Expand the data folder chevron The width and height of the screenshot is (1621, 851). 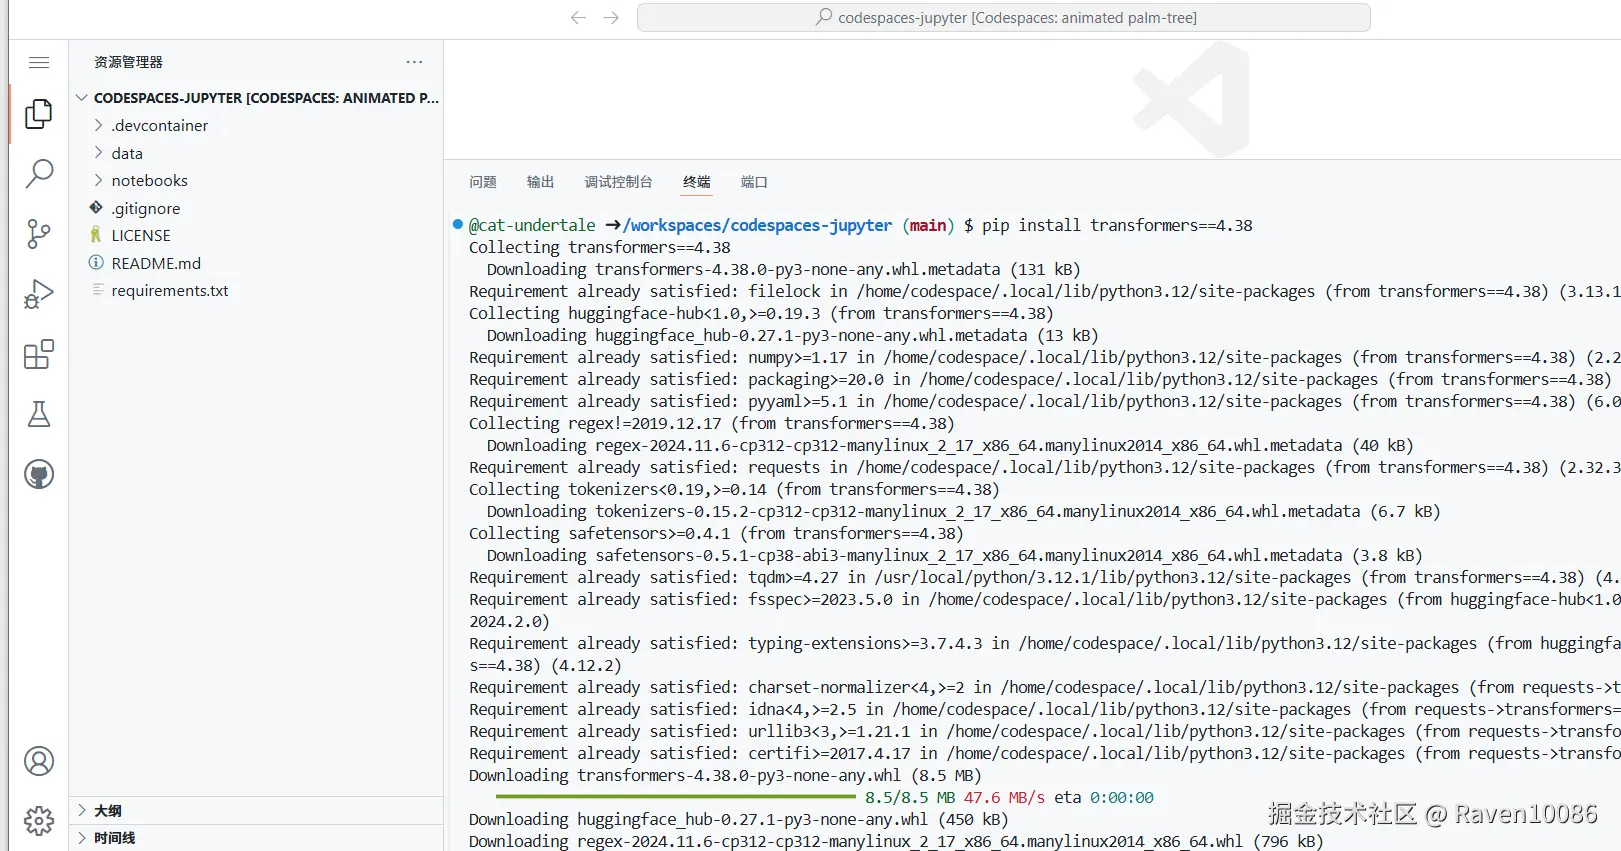pyautogui.click(x=98, y=152)
